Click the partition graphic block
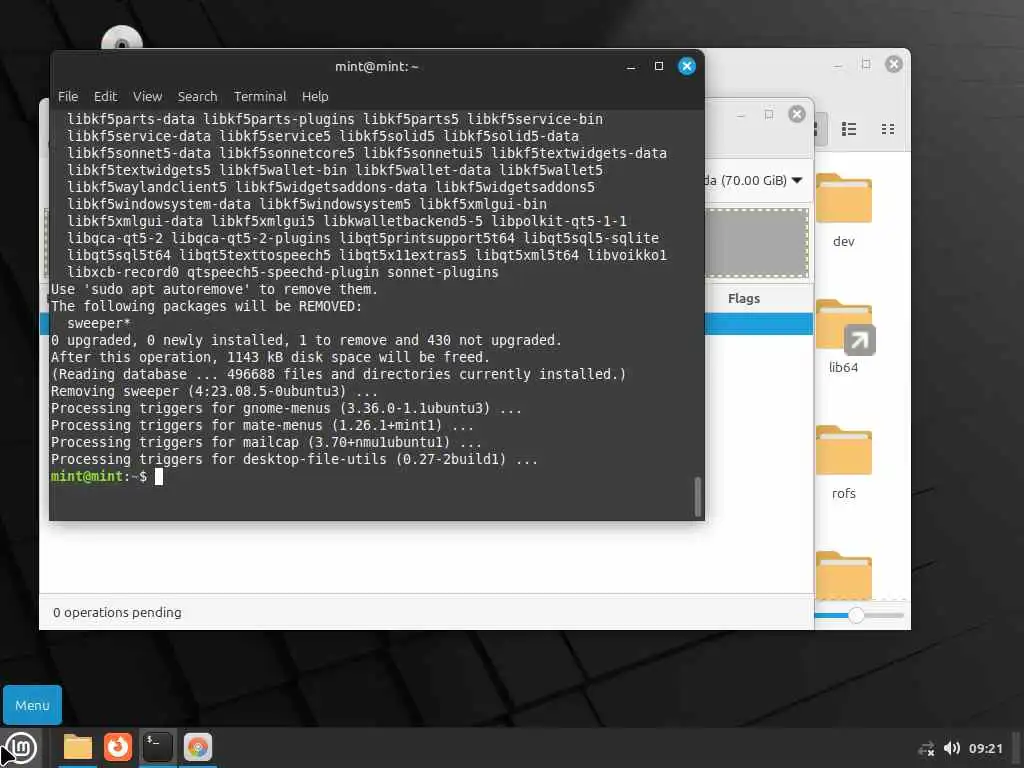This screenshot has height=768, width=1024. pos(757,243)
